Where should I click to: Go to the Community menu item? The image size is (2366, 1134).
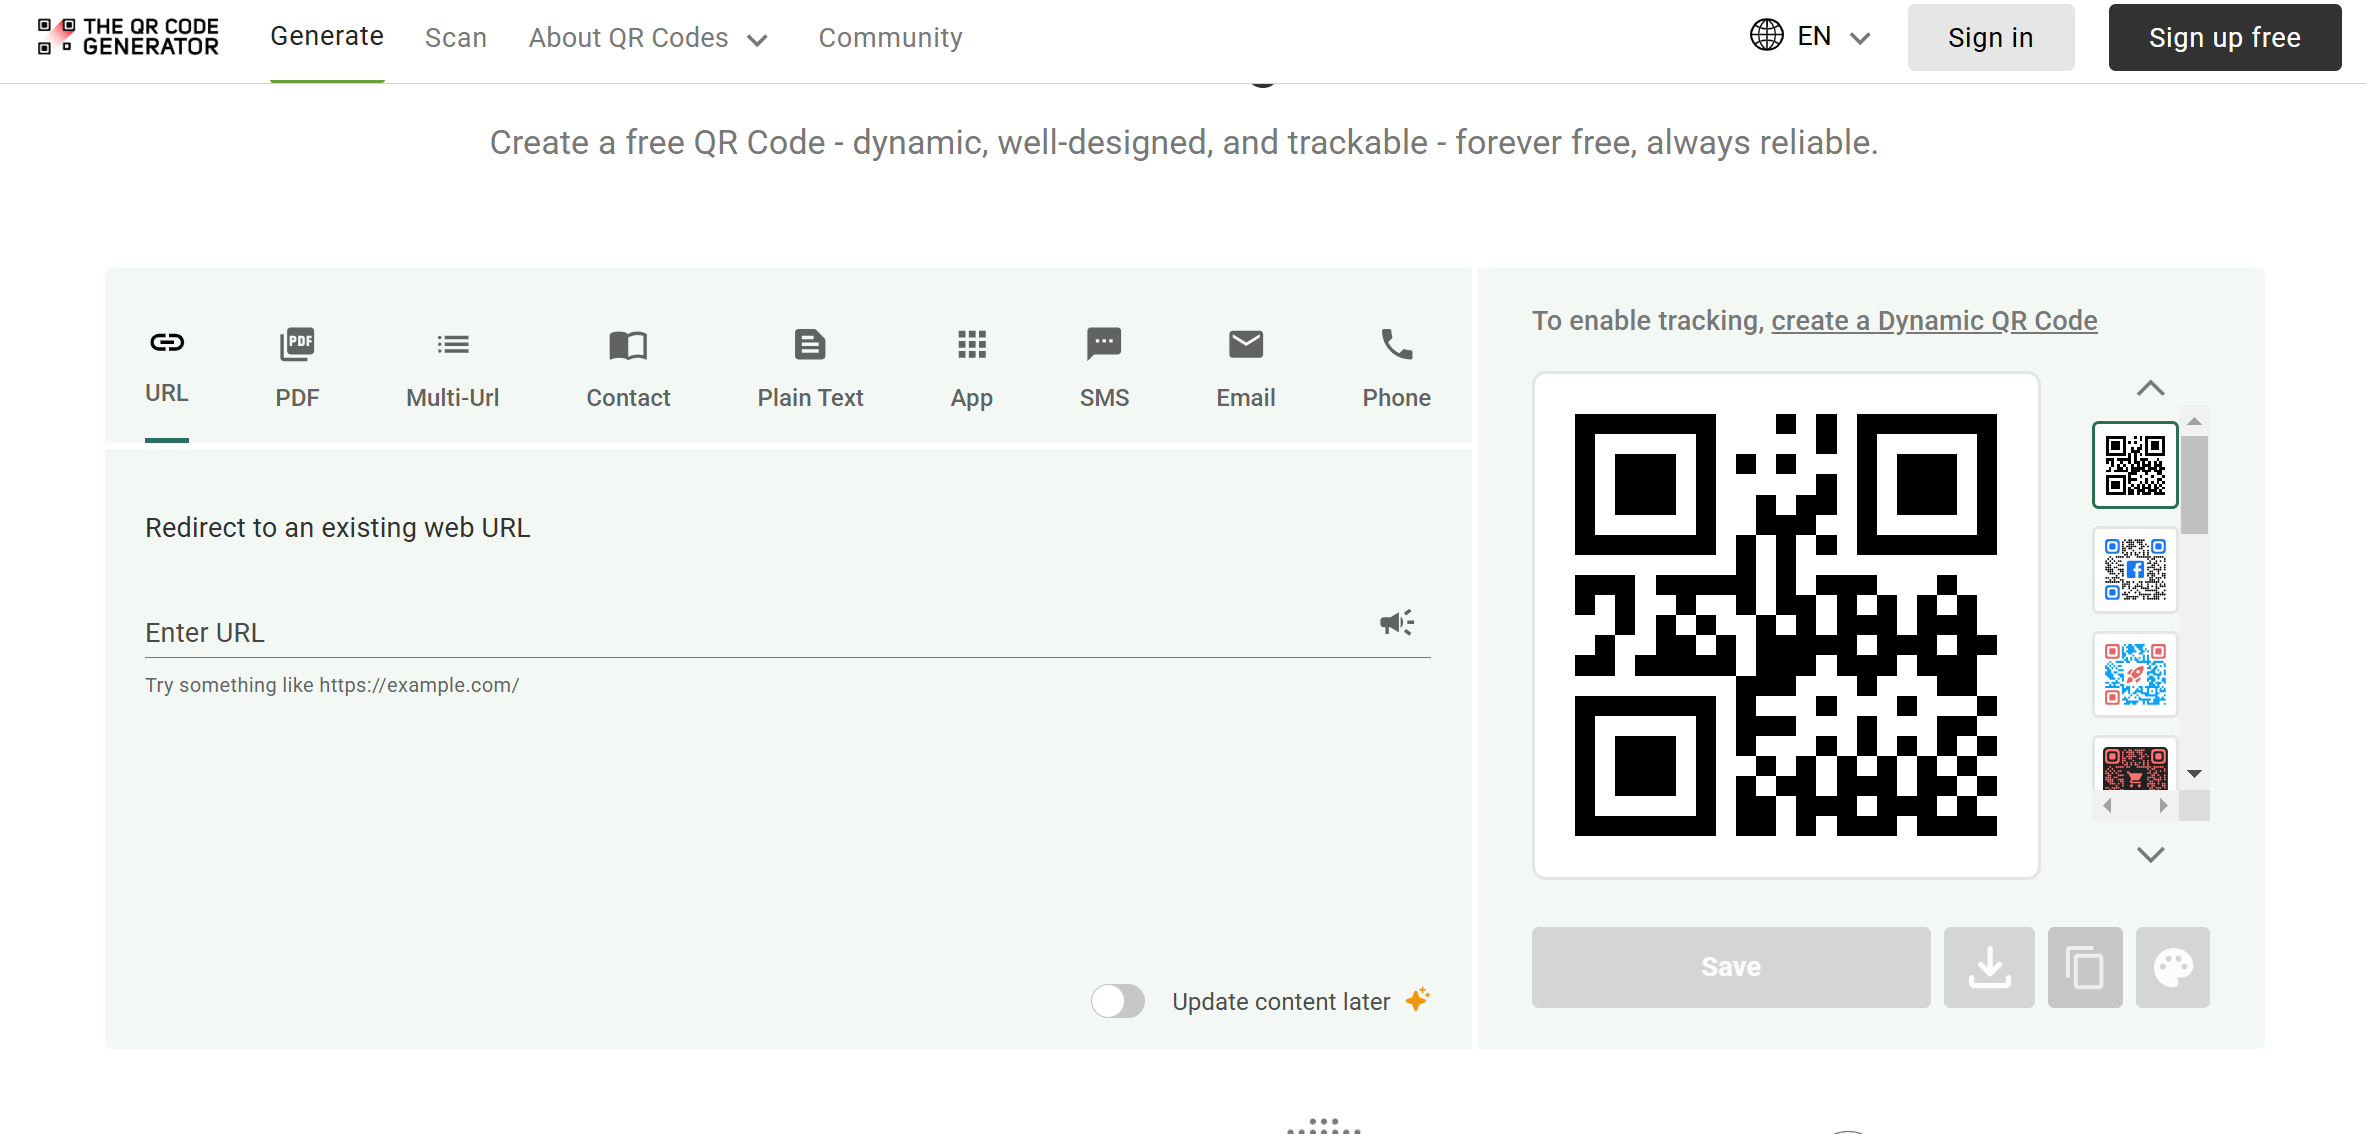tap(890, 38)
